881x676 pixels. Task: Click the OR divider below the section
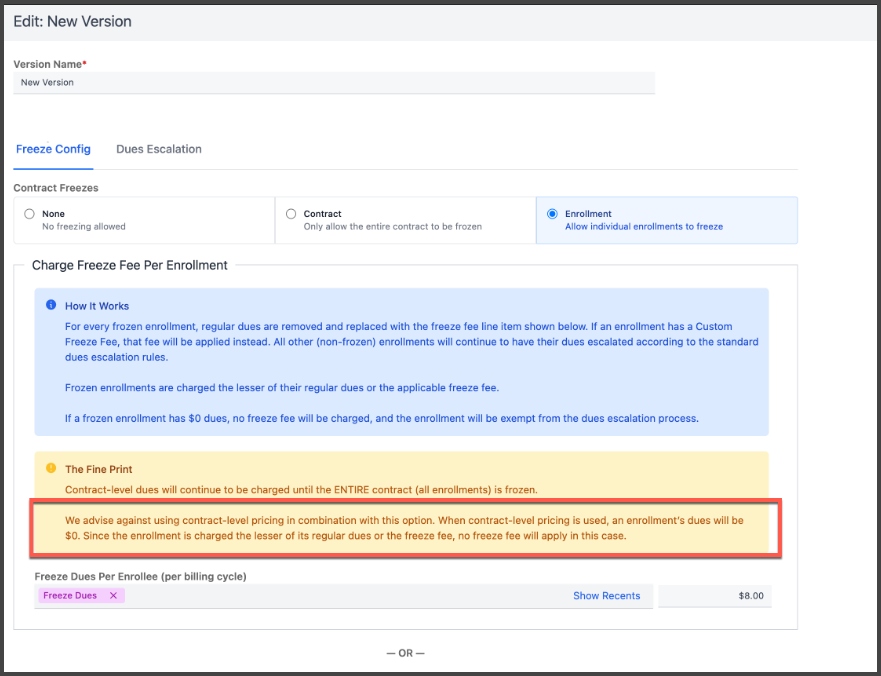(405, 653)
